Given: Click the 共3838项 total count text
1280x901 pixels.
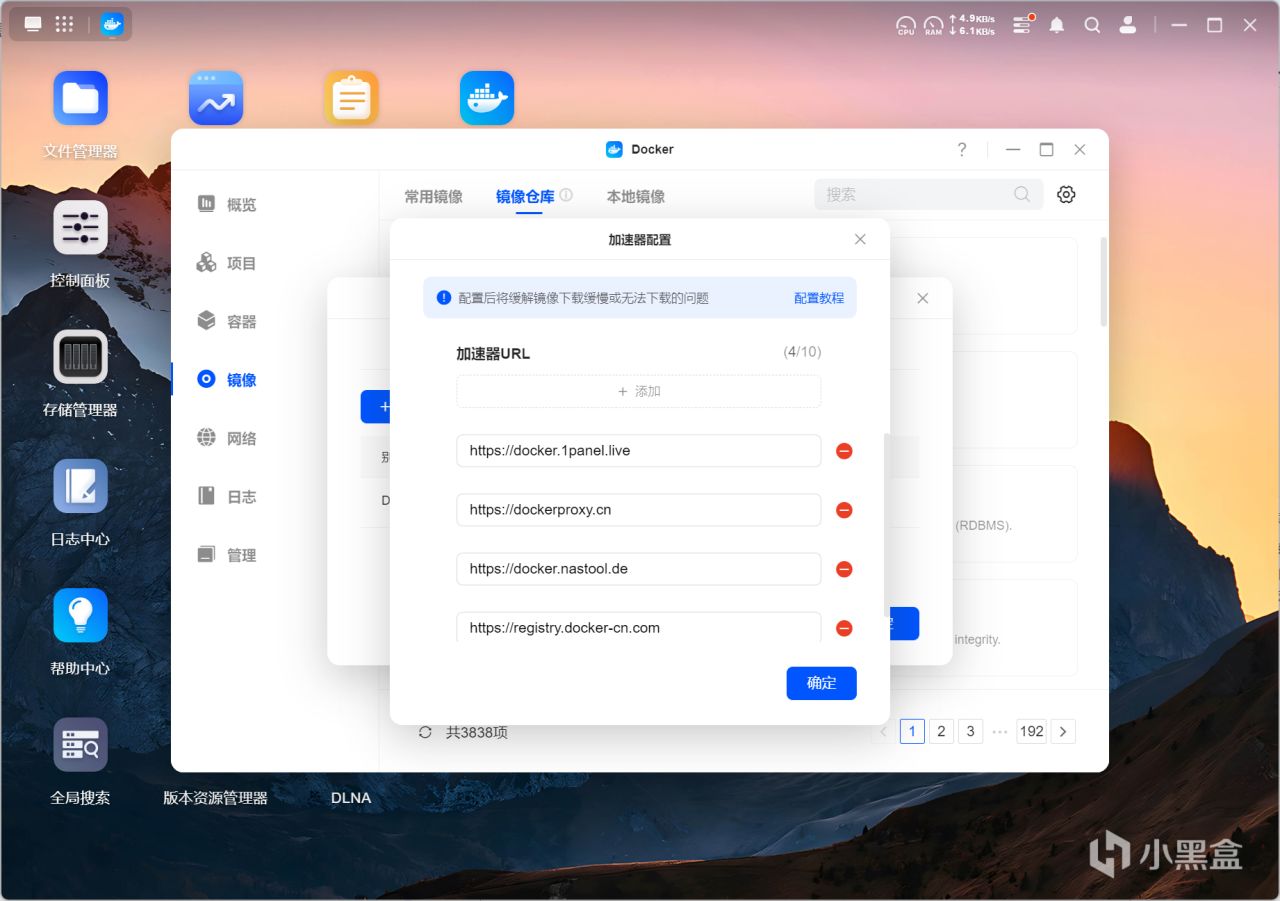Looking at the screenshot, I should [x=477, y=732].
